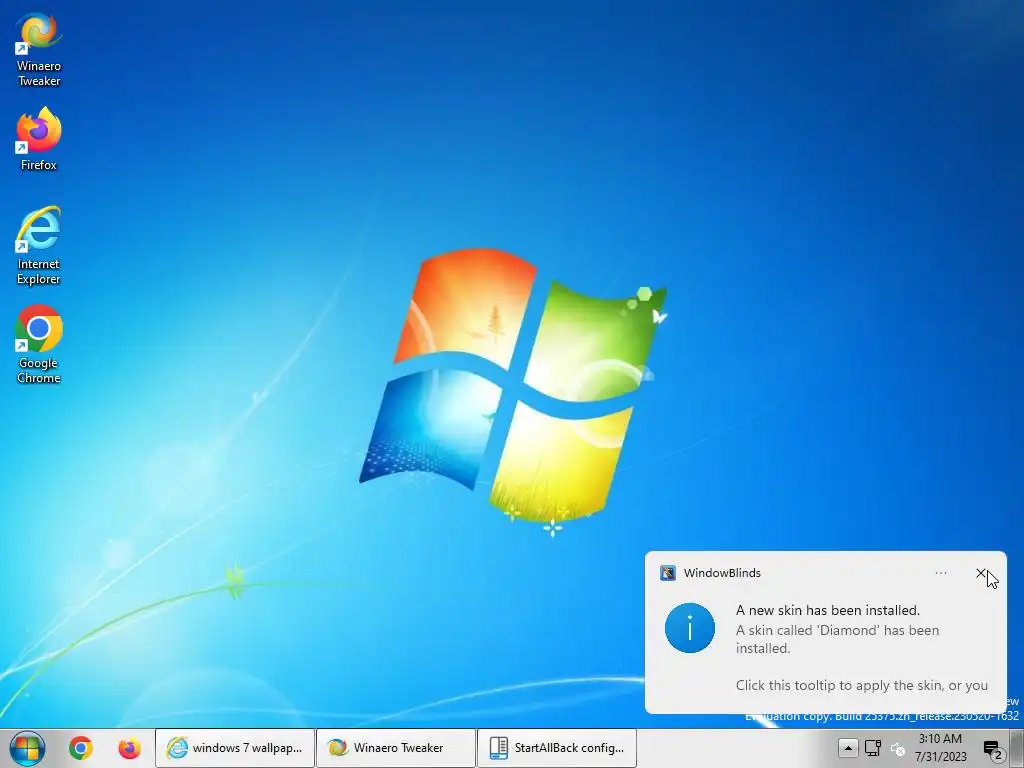The width and height of the screenshot is (1024, 768).
Task: Open the WindowBlinds notification options menu
Action: [941, 573]
